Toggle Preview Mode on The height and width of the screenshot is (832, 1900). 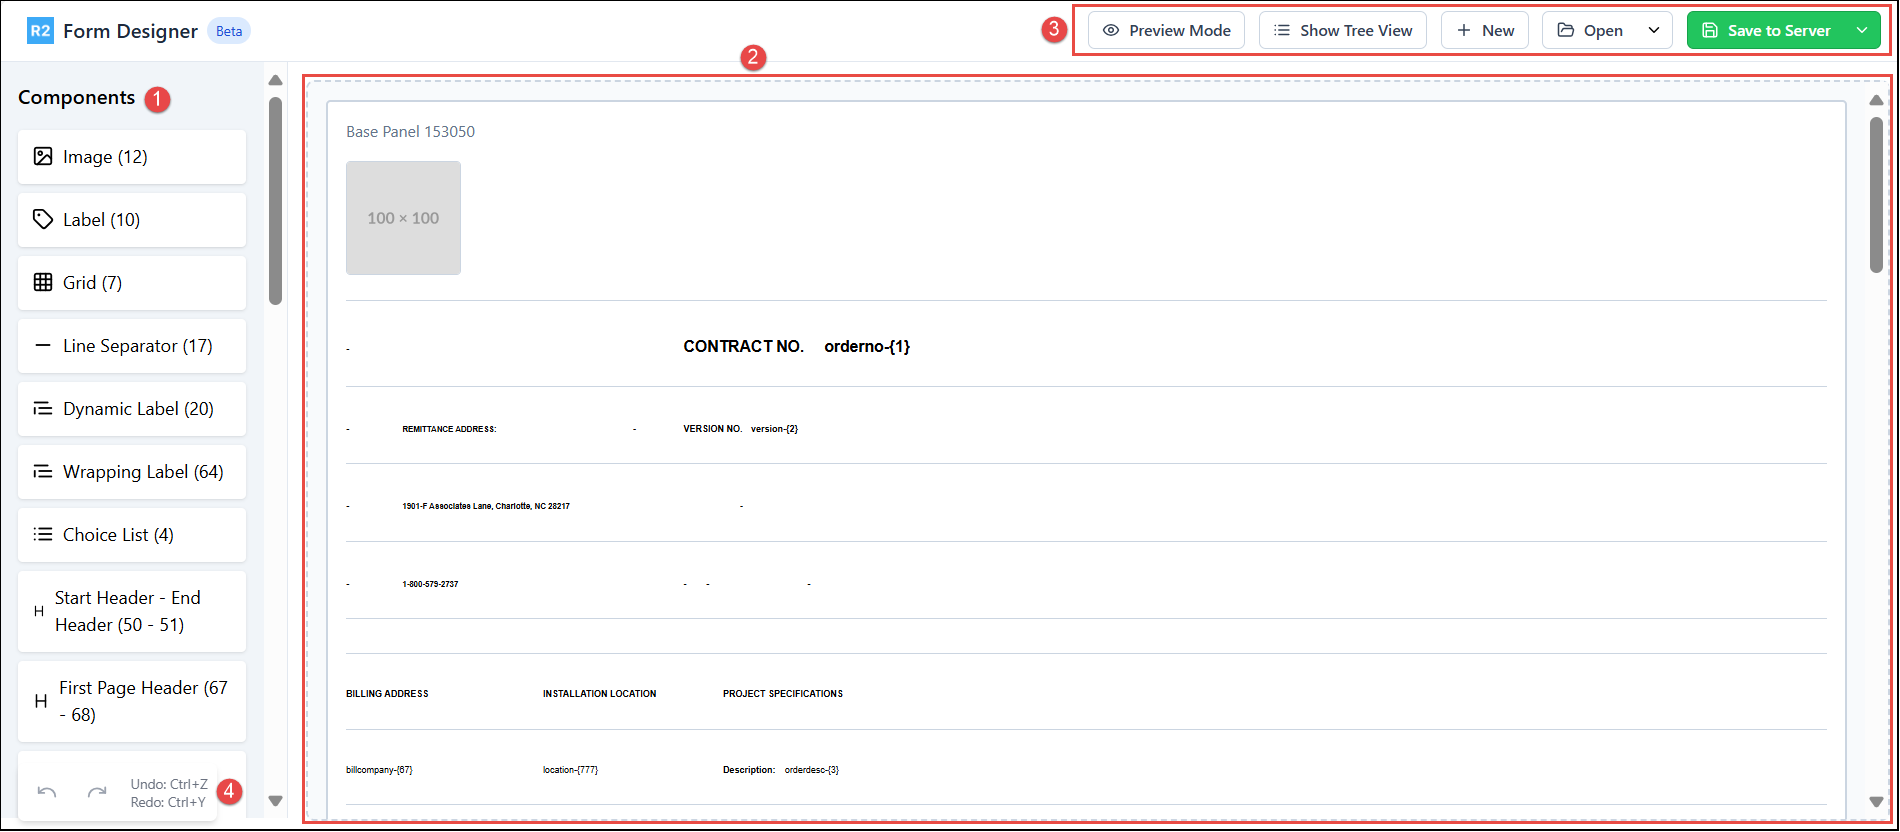point(1166,31)
